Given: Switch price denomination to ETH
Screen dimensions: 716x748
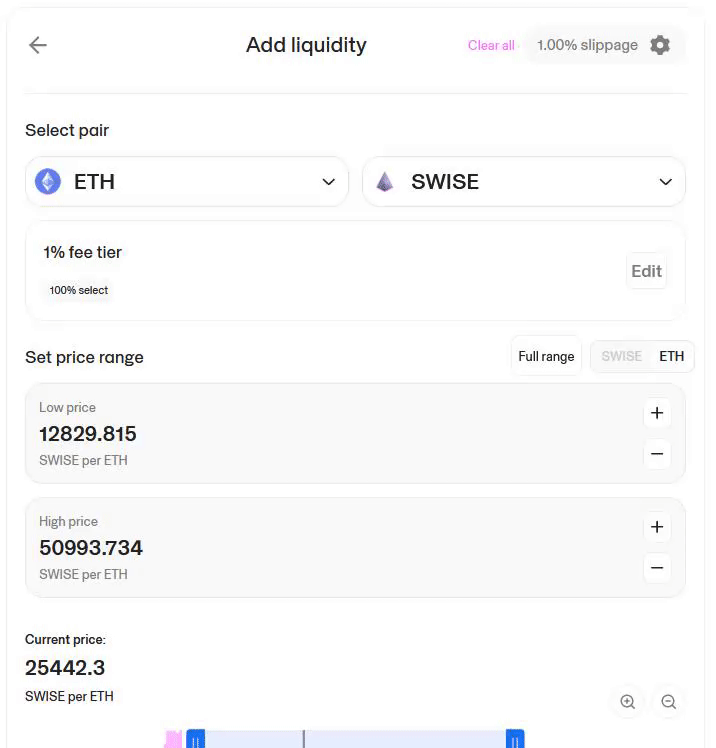Looking at the screenshot, I should [x=672, y=357].
